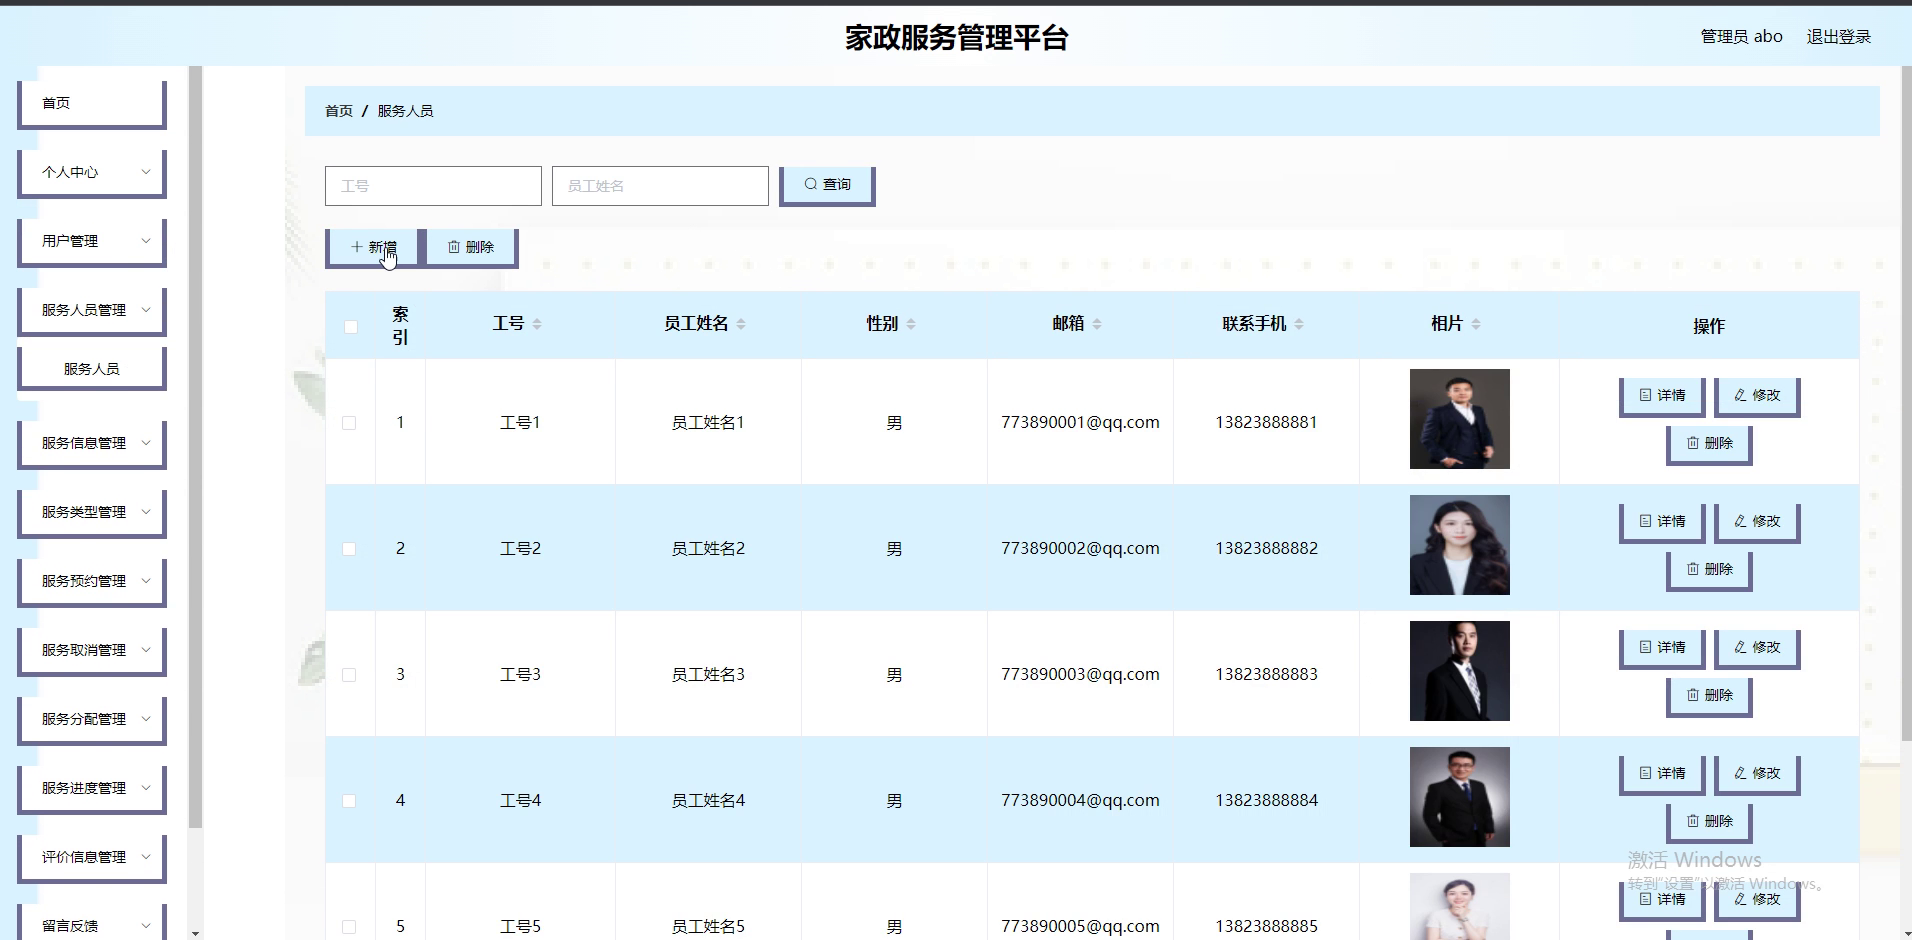
Task: Check the checkbox for row 工号2
Action: (349, 549)
